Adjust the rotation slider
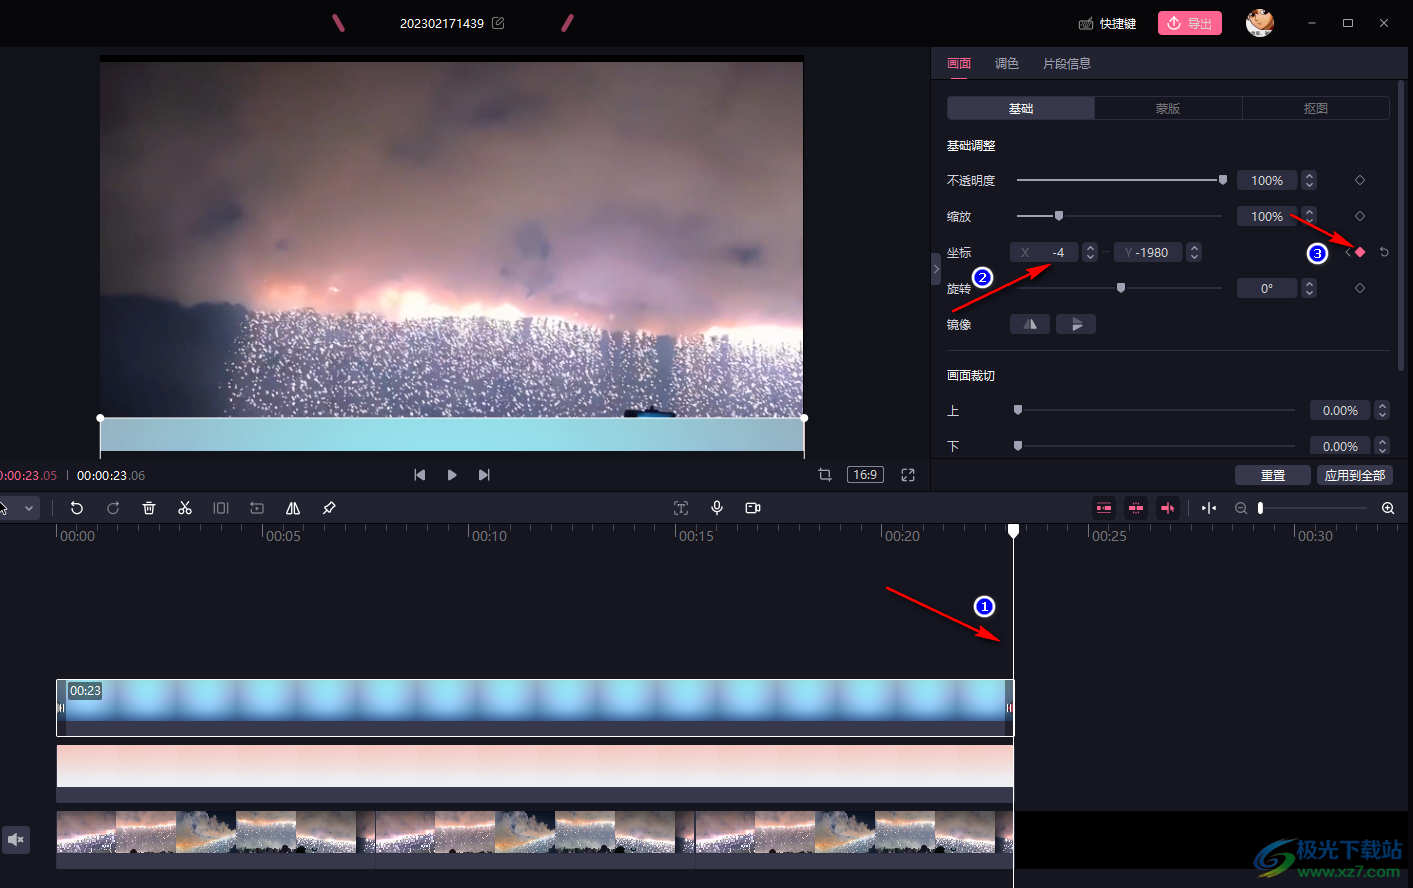Screen dimensions: 1413x888 pyautogui.click(x=1119, y=288)
